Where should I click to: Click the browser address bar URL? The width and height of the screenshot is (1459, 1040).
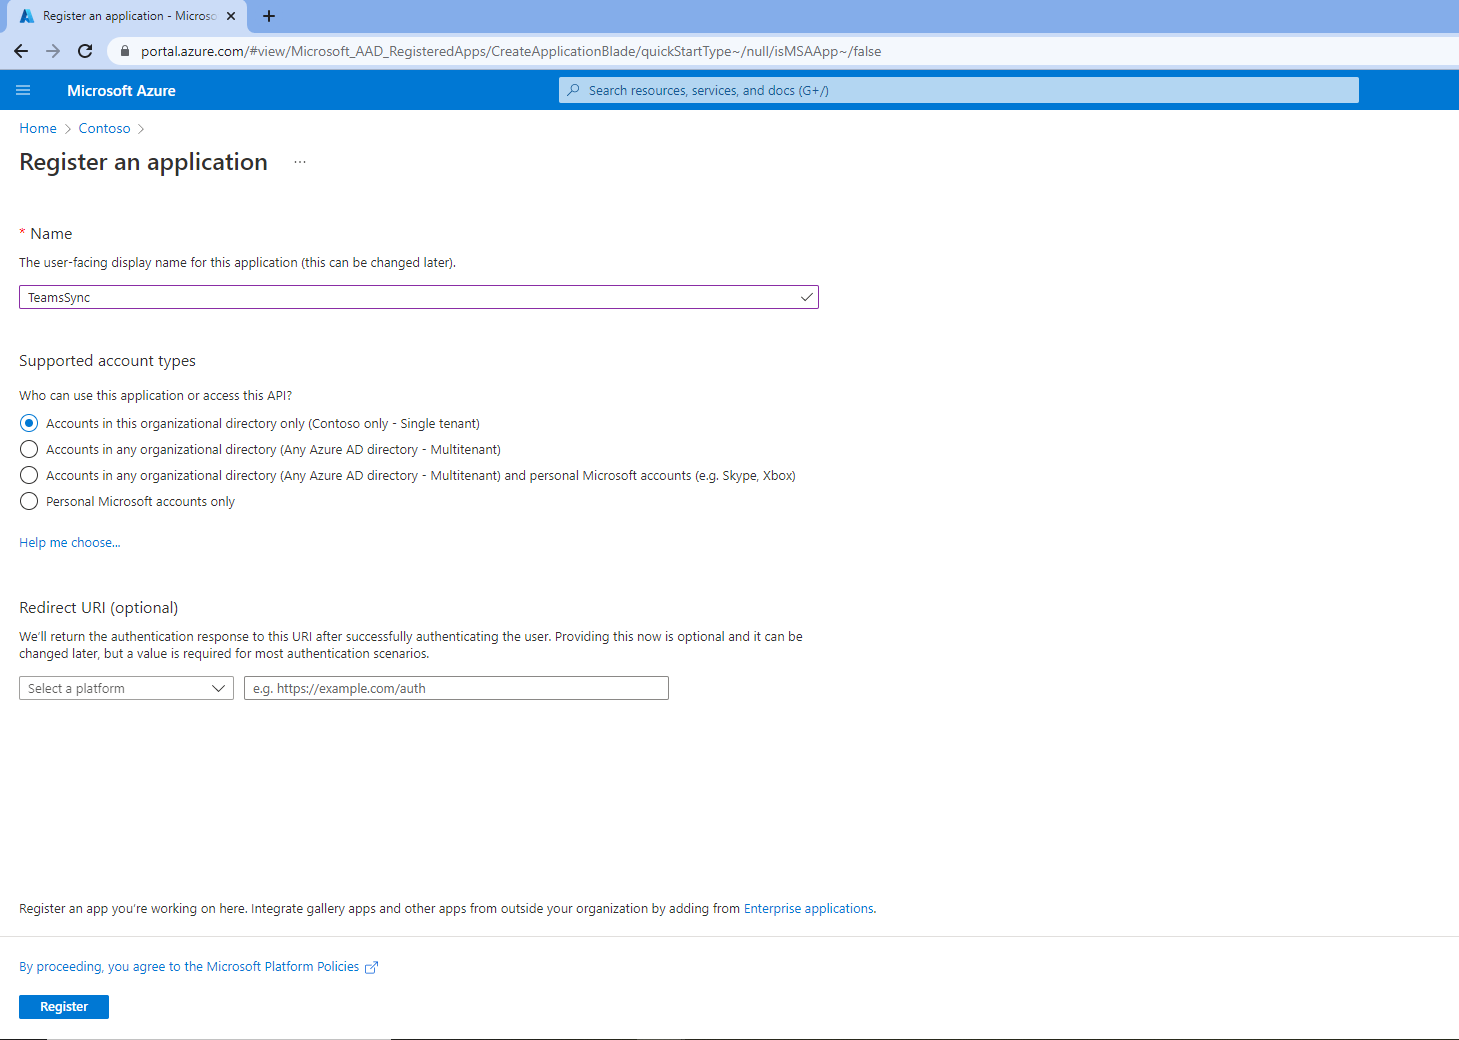pyautogui.click(x=511, y=51)
